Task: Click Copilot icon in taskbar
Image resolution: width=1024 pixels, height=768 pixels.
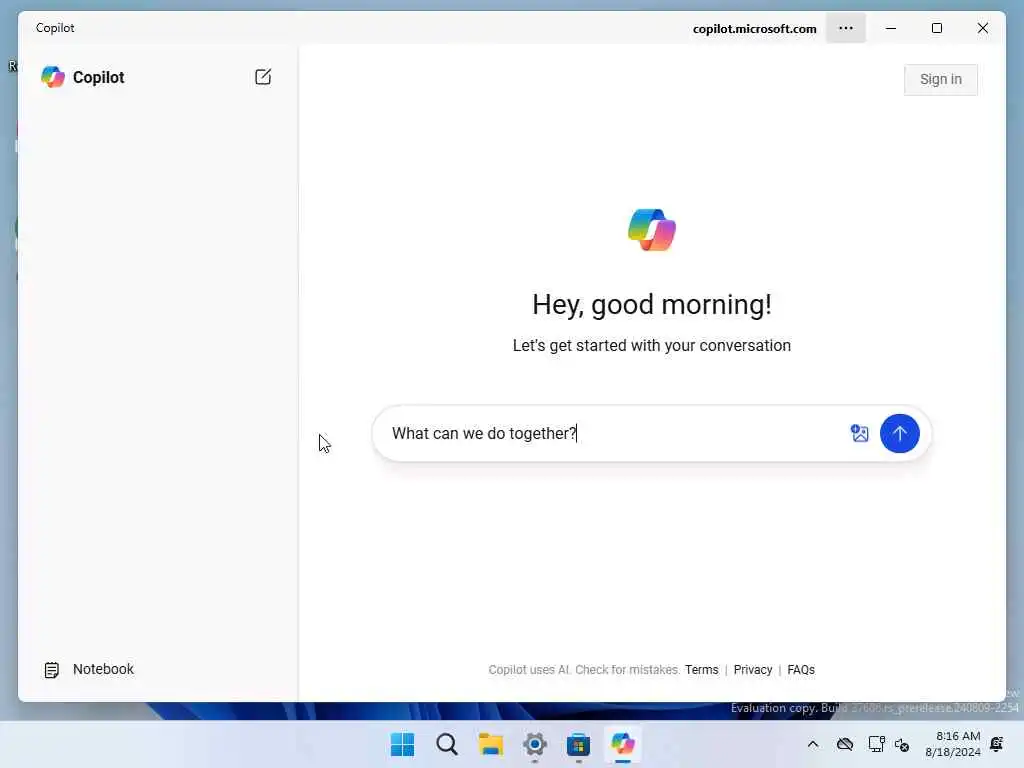Action: [622, 744]
